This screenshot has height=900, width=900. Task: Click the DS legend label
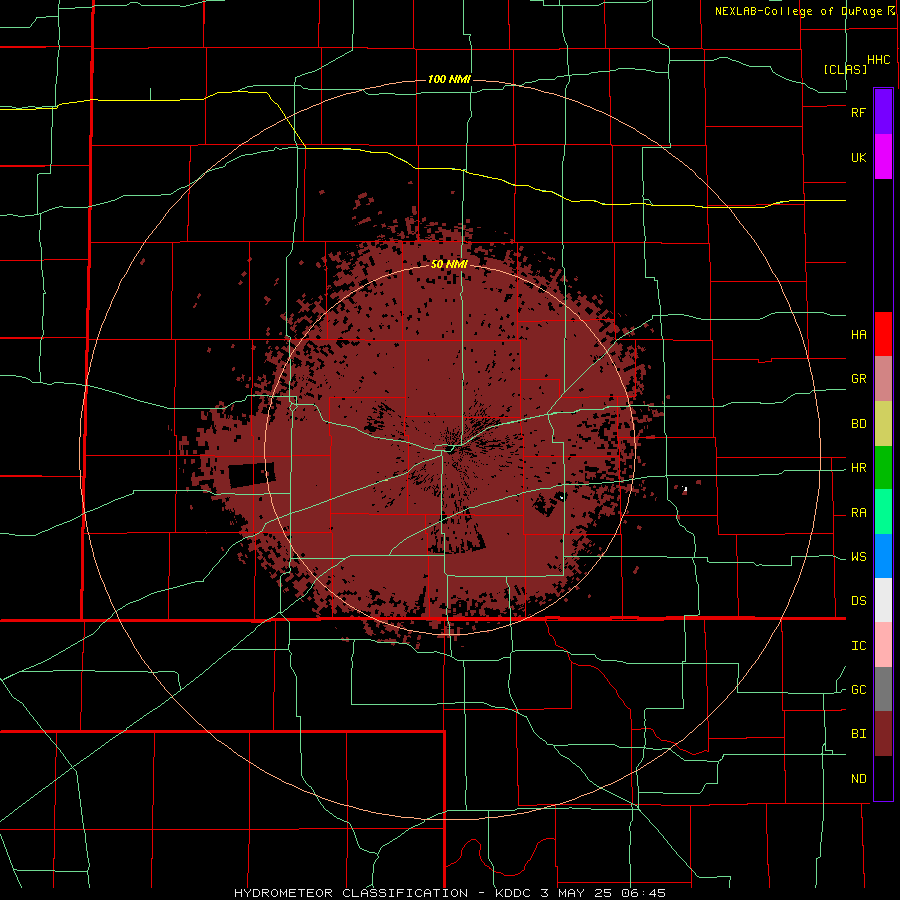tap(858, 601)
